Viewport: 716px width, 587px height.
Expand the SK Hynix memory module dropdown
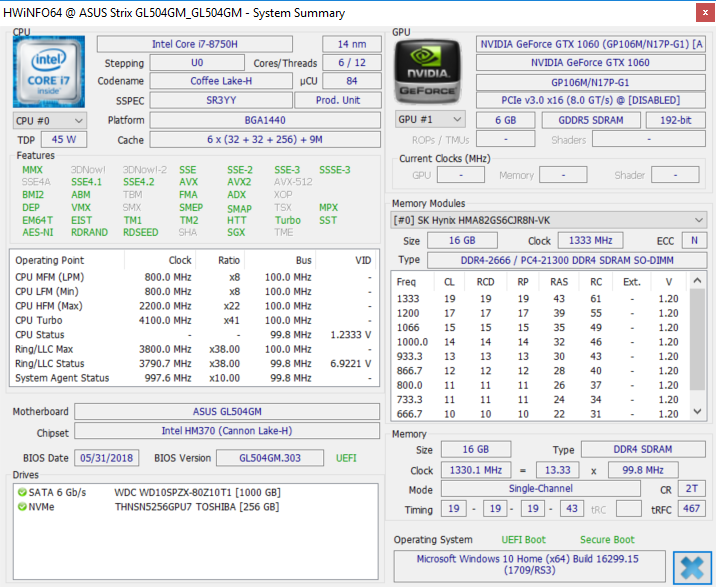[x=549, y=221]
